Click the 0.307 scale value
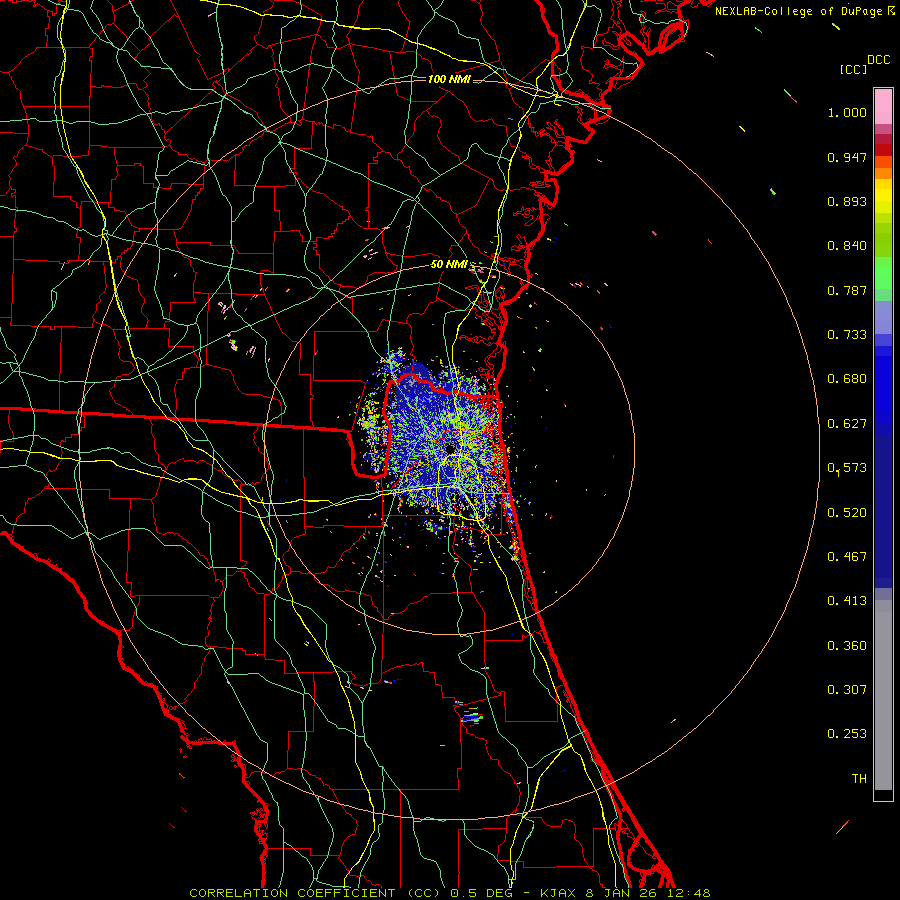 pos(847,690)
